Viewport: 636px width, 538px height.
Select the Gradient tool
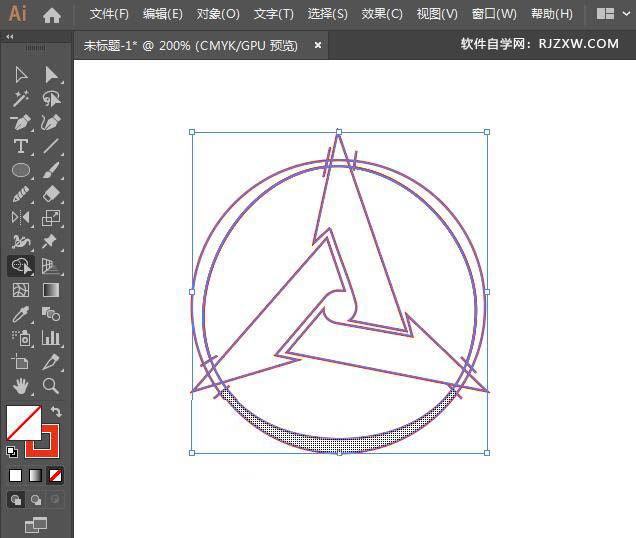tap(51, 290)
